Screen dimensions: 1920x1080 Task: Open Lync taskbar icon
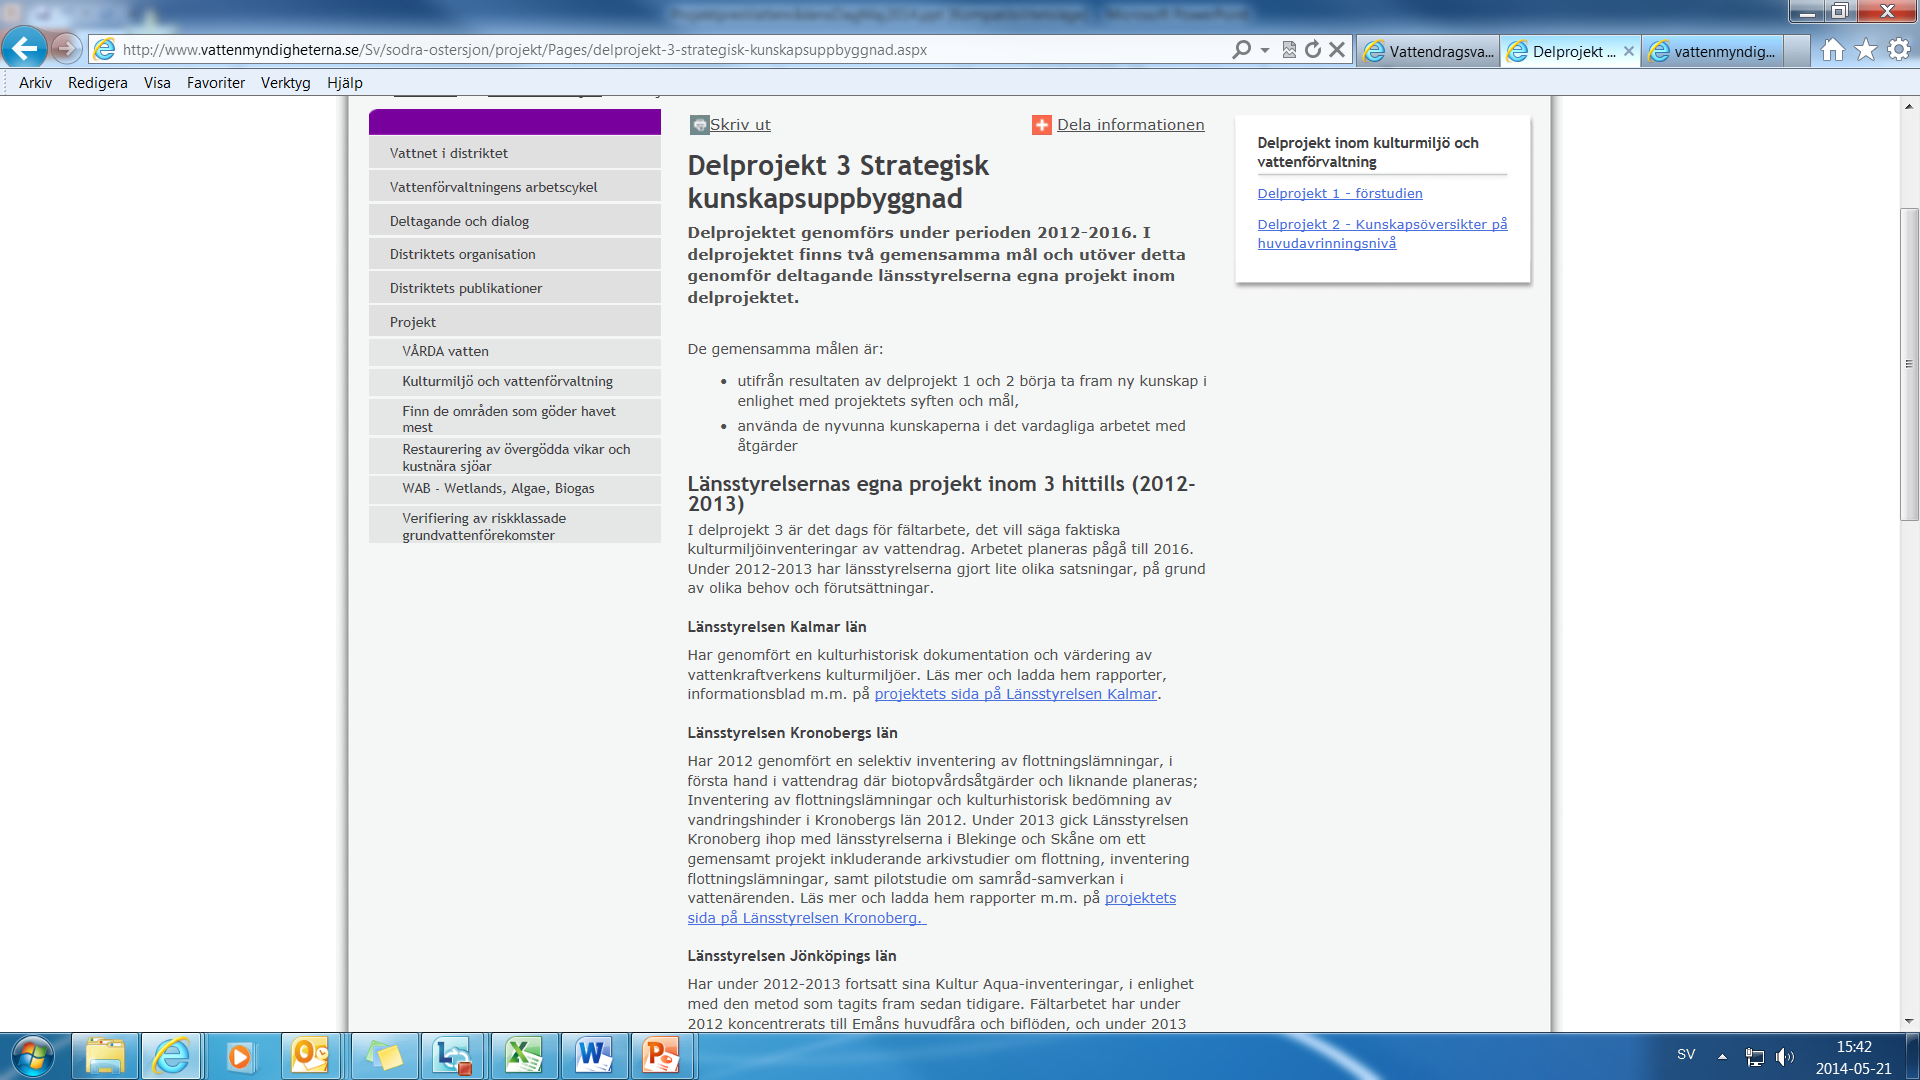pos(454,1056)
